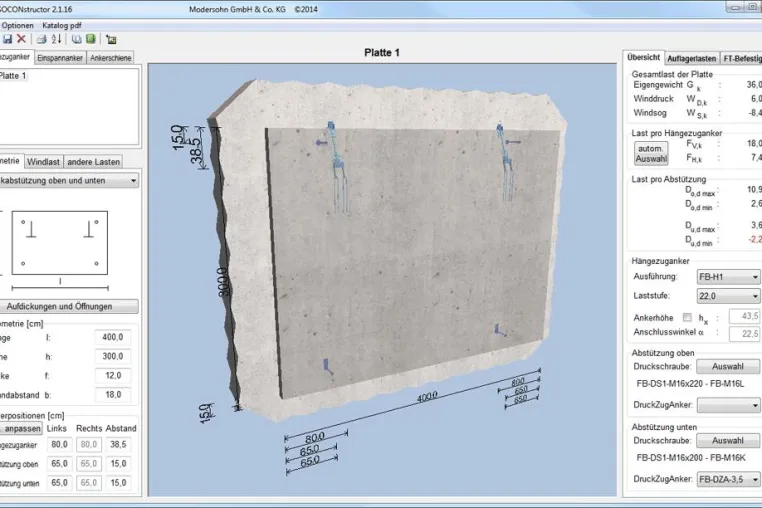Viewport: 762px width, 508px height.
Task: Open the lower DruckZugAnker FB-DZA-3,5 dropdown
Action: pyautogui.click(x=728, y=479)
